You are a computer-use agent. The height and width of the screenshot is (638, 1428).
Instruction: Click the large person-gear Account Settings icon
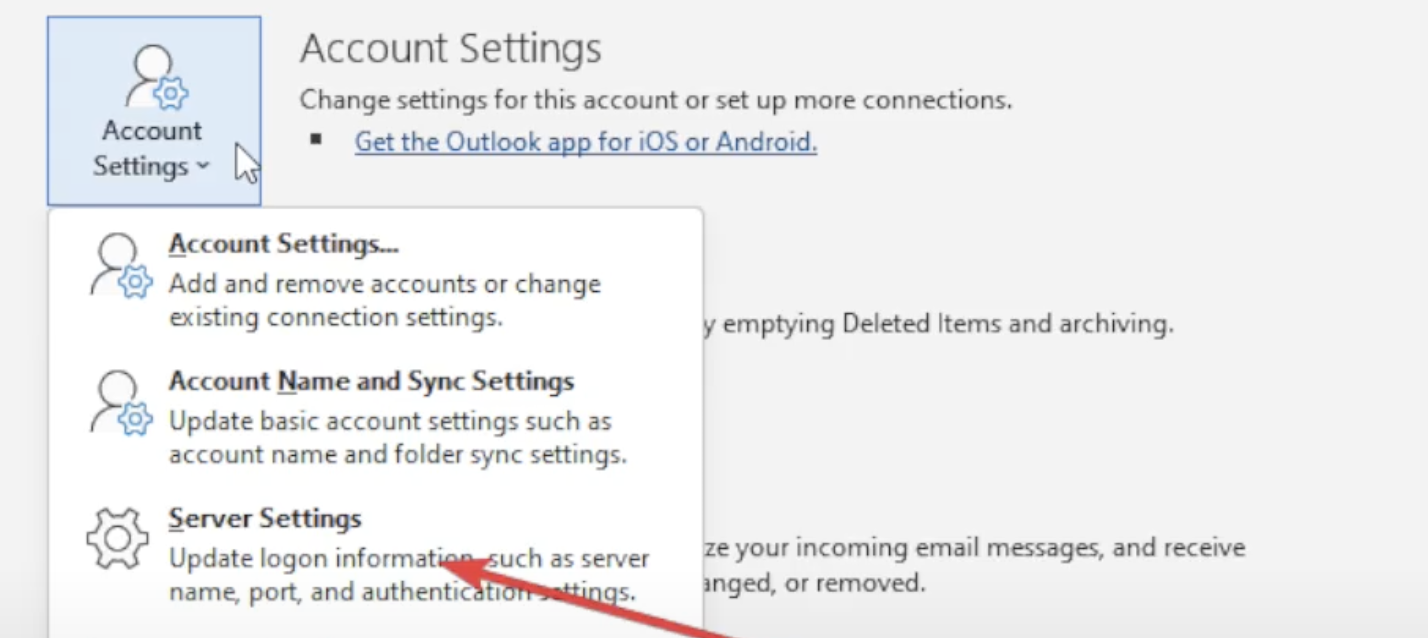tap(158, 77)
